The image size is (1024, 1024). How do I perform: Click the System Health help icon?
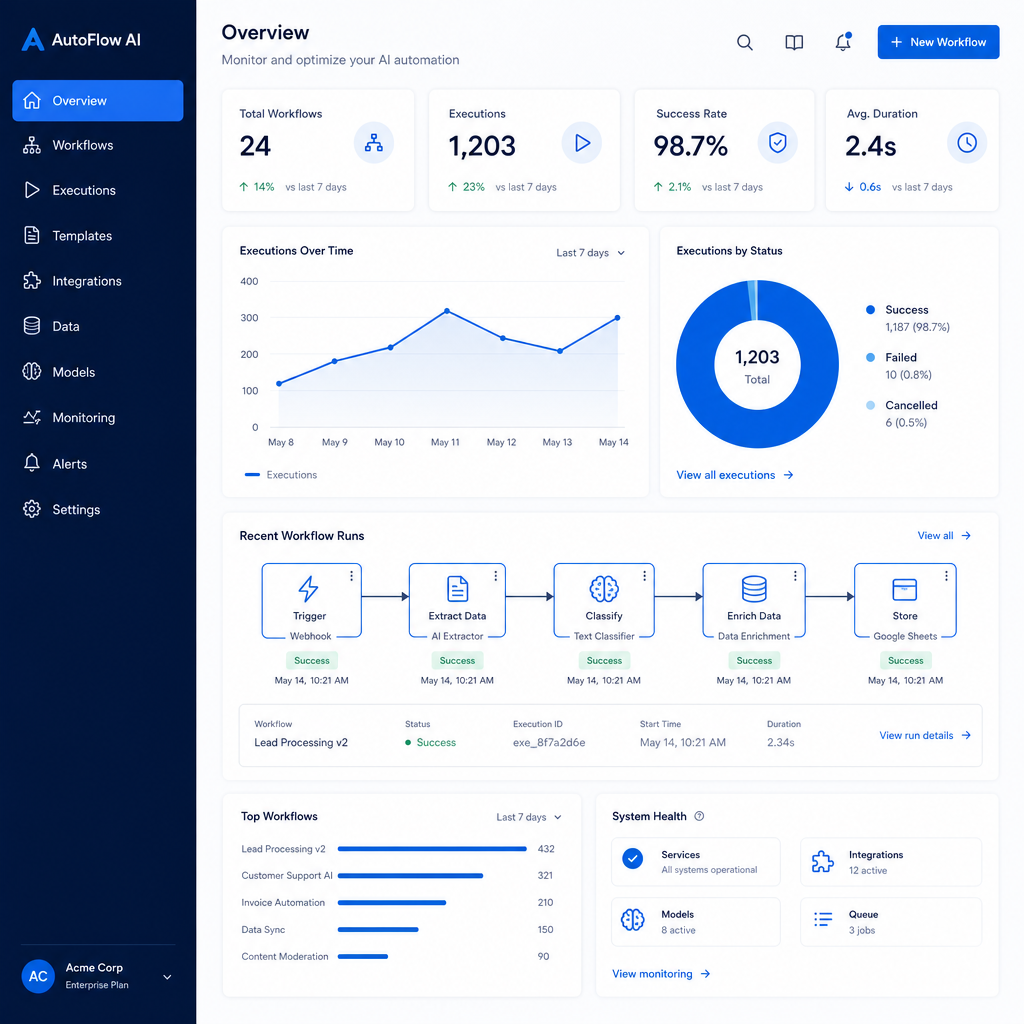(699, 816)
